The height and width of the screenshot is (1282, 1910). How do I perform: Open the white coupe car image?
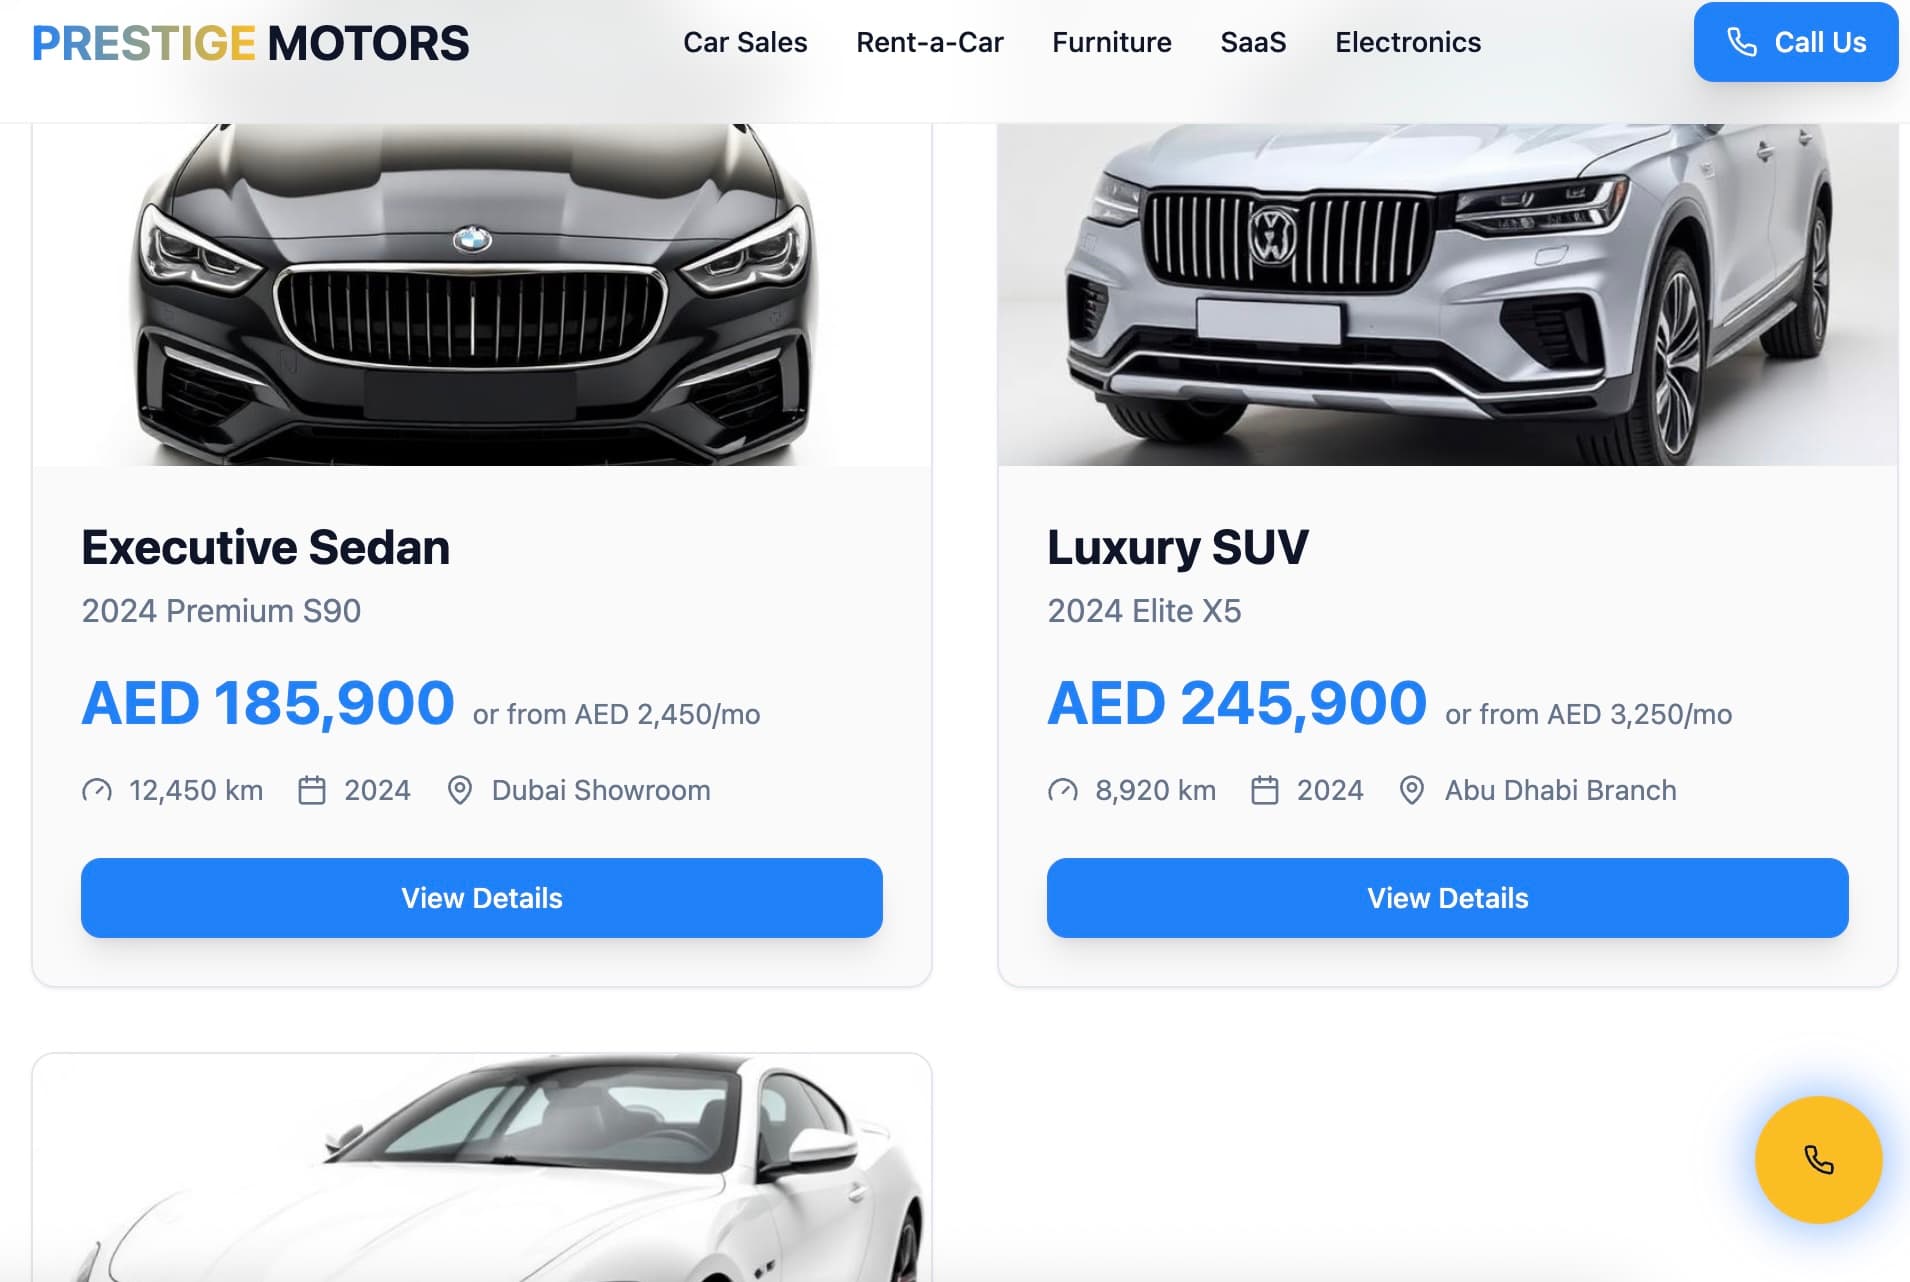[x=482, y=1168]
